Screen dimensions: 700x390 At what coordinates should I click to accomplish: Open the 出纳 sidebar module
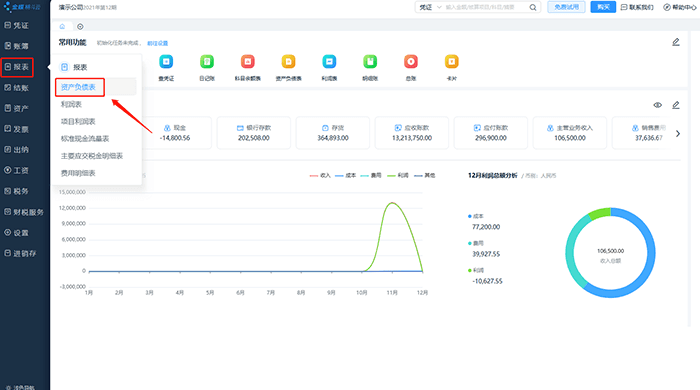pos(17,149)
